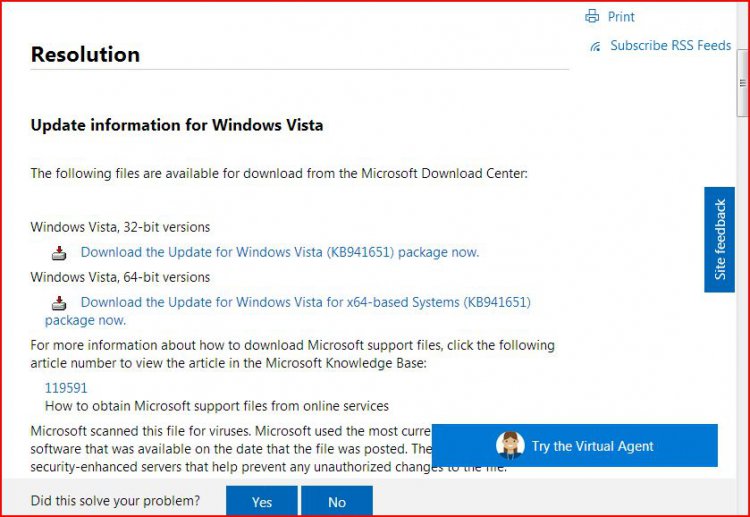Click the Update information for Windows Vista heading
750x517 pixels.
176,125
